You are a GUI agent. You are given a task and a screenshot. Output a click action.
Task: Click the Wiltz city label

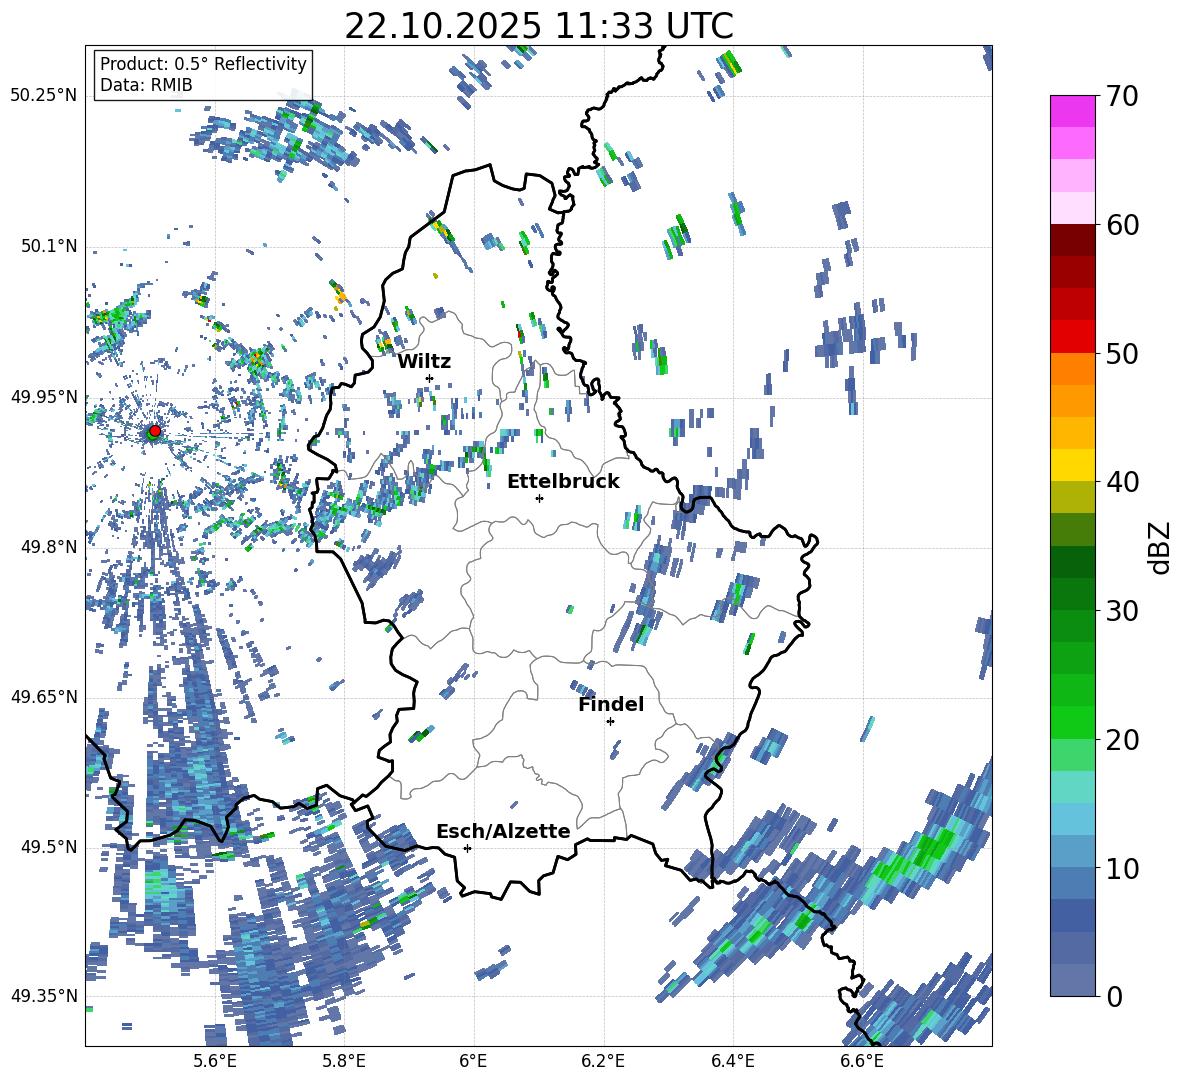424,361
